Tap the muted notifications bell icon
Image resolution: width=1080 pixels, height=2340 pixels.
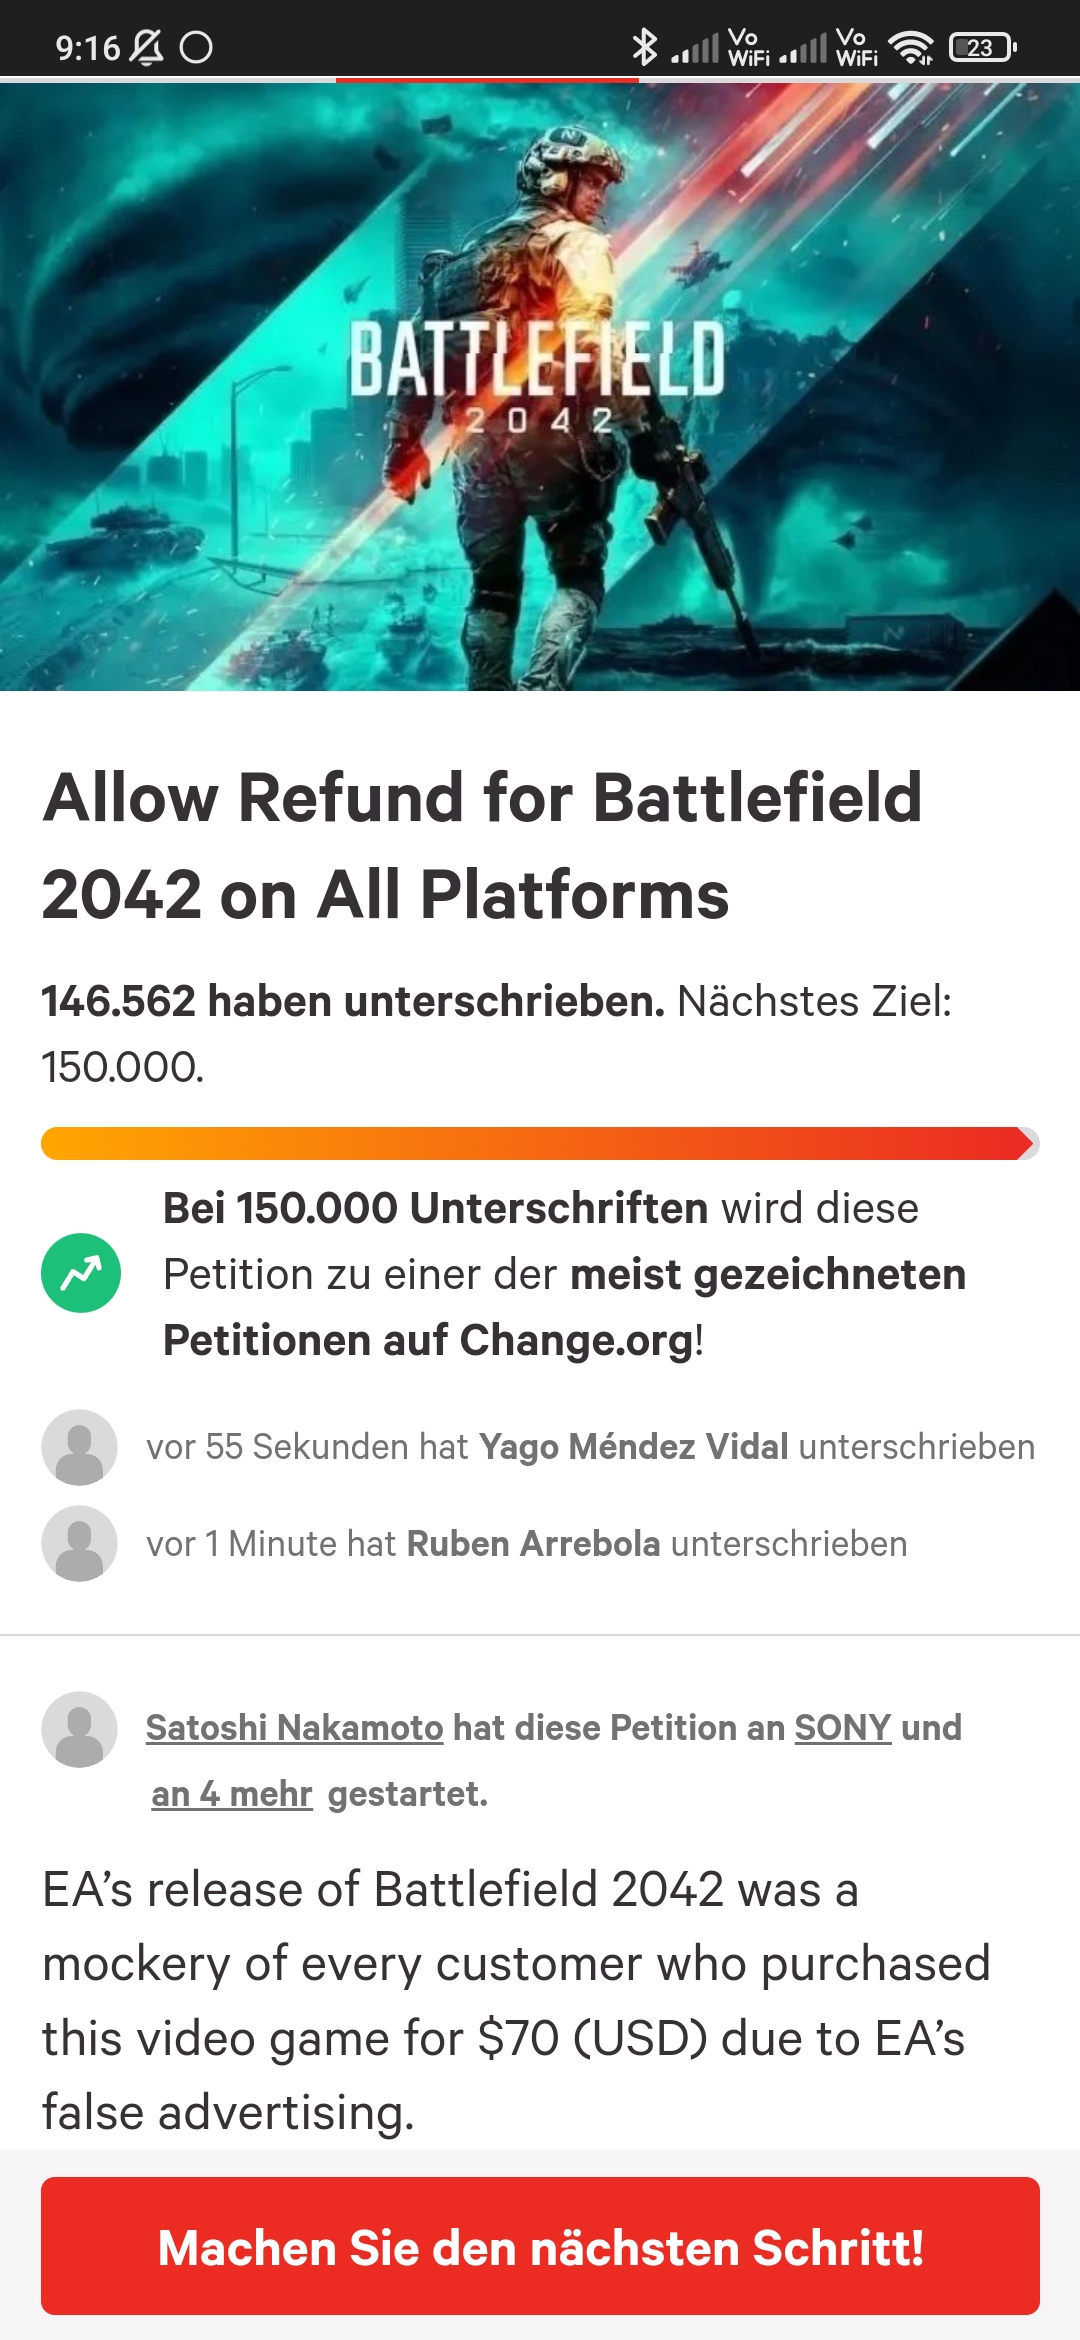[147, 46]
